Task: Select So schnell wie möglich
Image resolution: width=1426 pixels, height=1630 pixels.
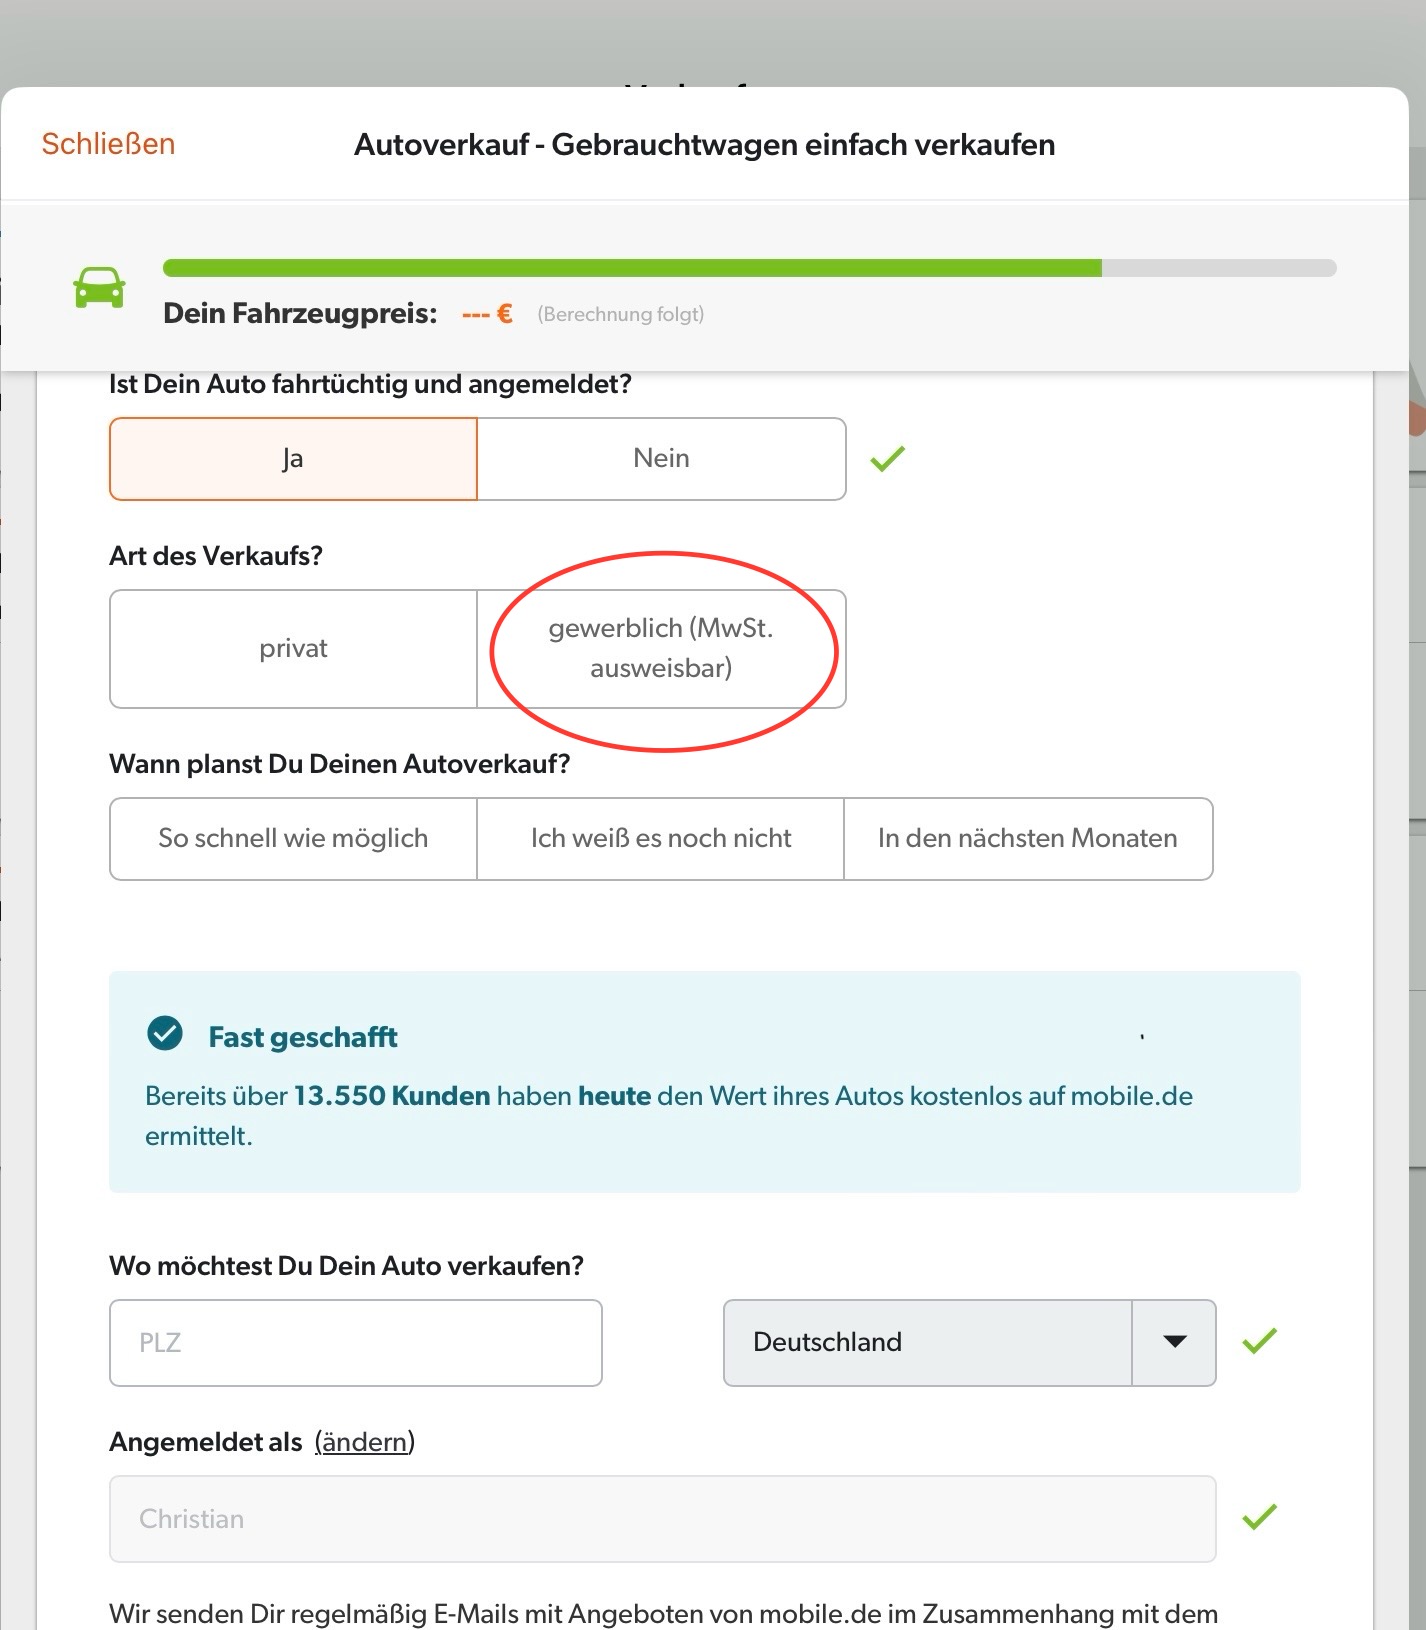Action: point(293,839)
